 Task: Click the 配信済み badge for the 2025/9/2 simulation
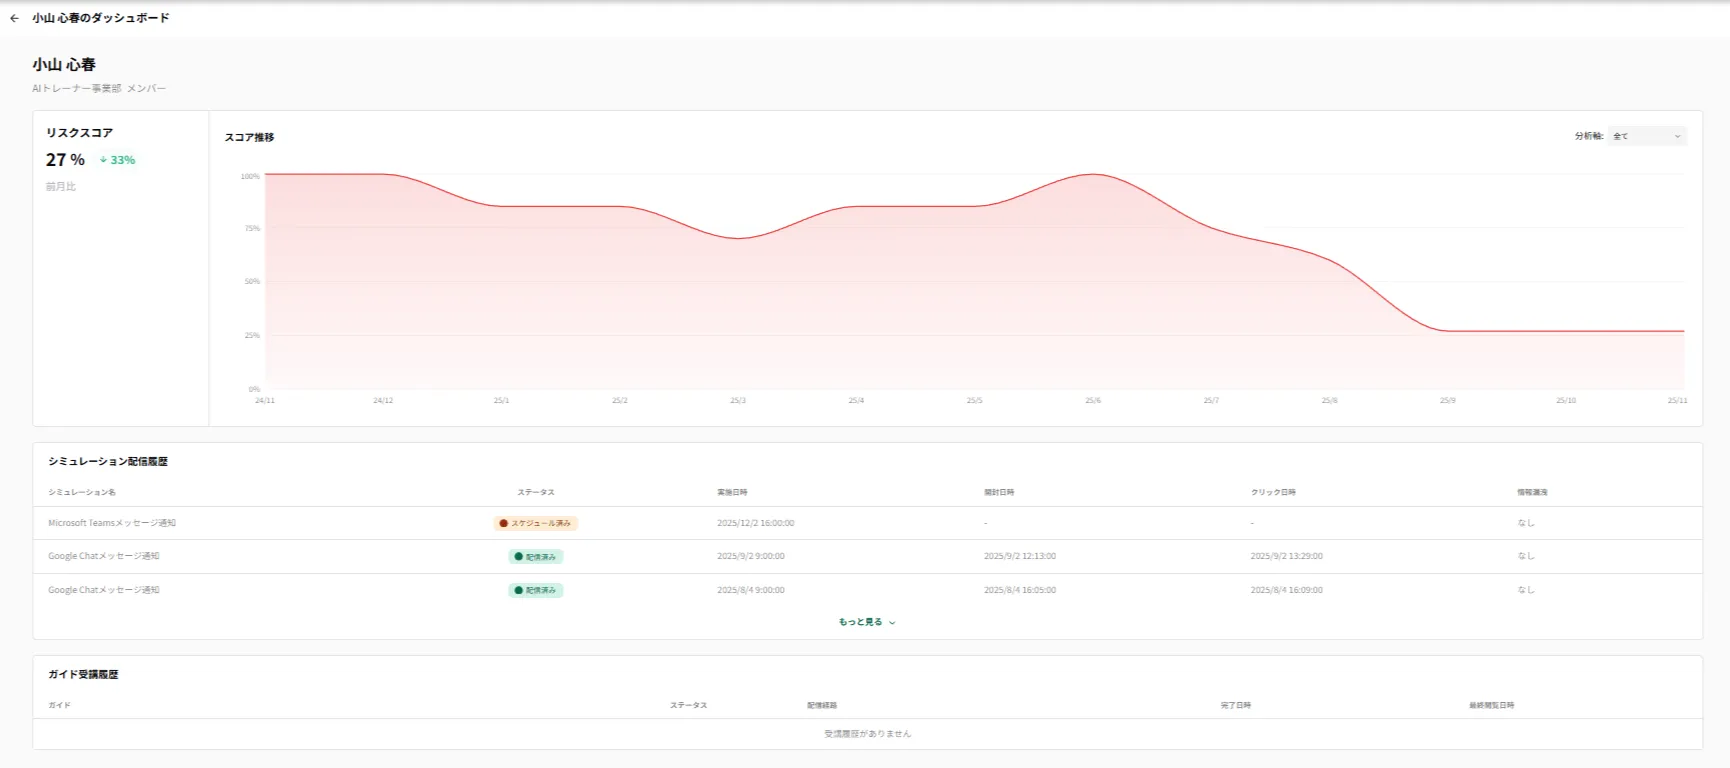536,557
